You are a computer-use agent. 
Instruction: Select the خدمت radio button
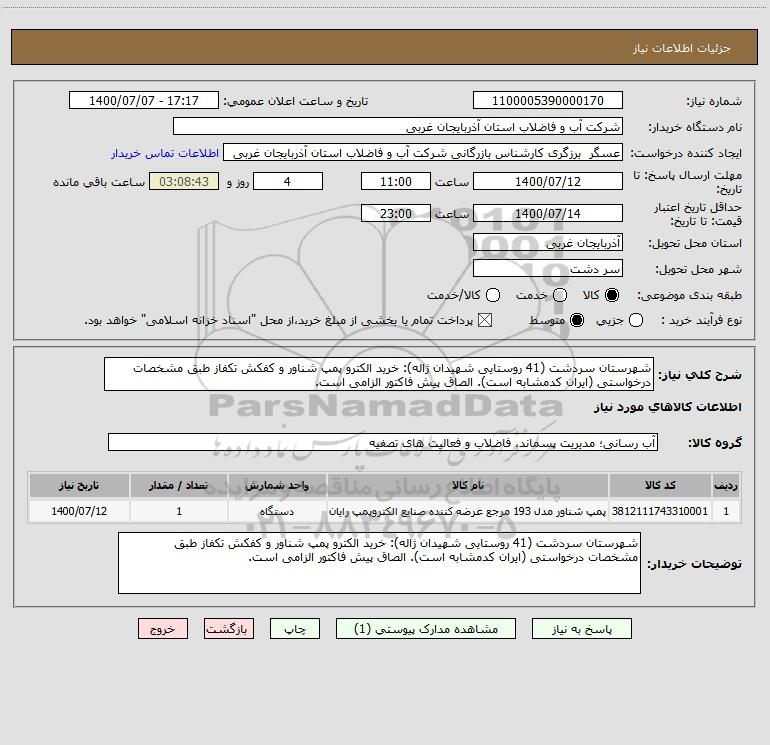[560, 295]
